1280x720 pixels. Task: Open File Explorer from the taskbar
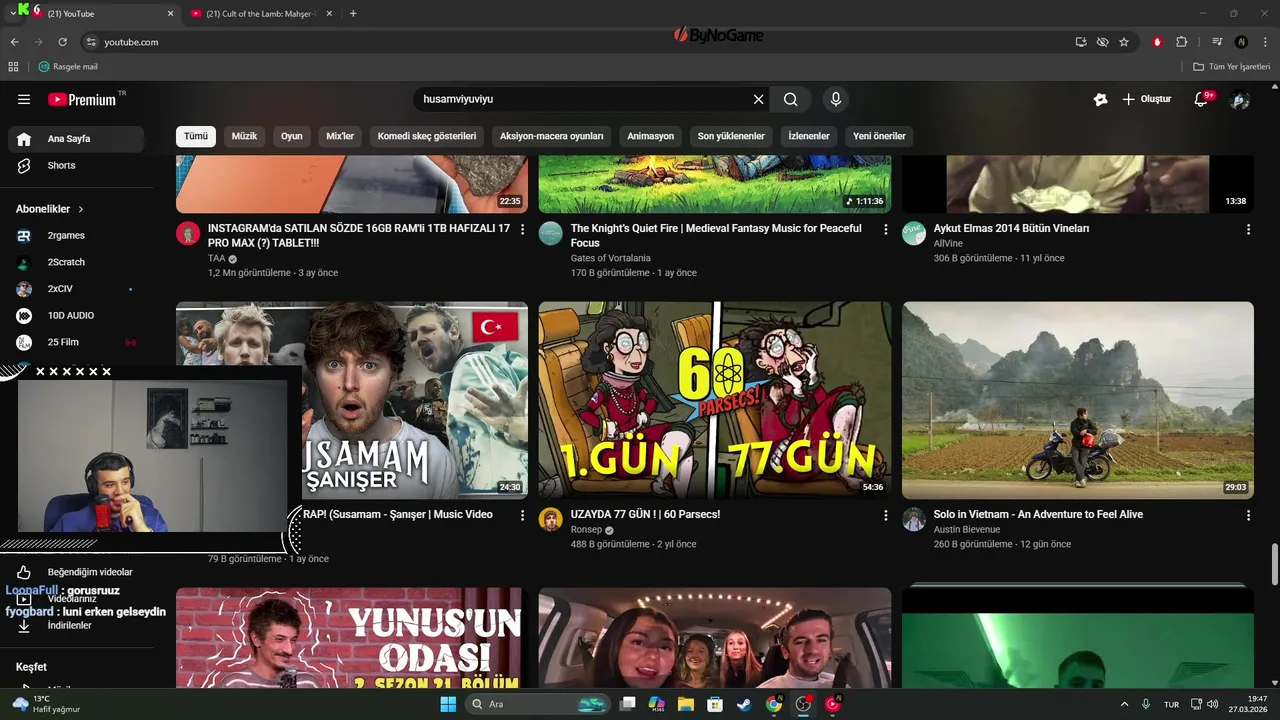pyautogui.click(x=686, y=704)
